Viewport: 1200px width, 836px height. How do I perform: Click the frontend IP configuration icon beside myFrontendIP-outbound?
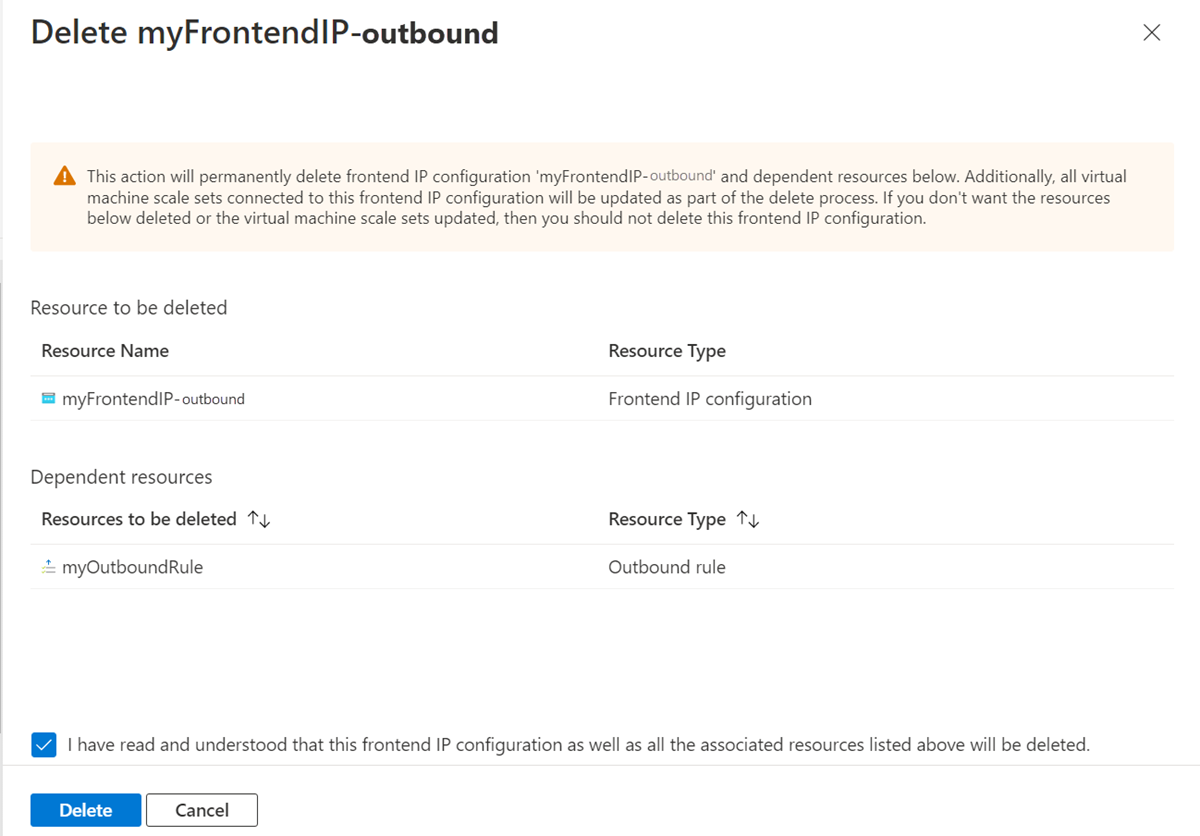click(x=47, y=398)
